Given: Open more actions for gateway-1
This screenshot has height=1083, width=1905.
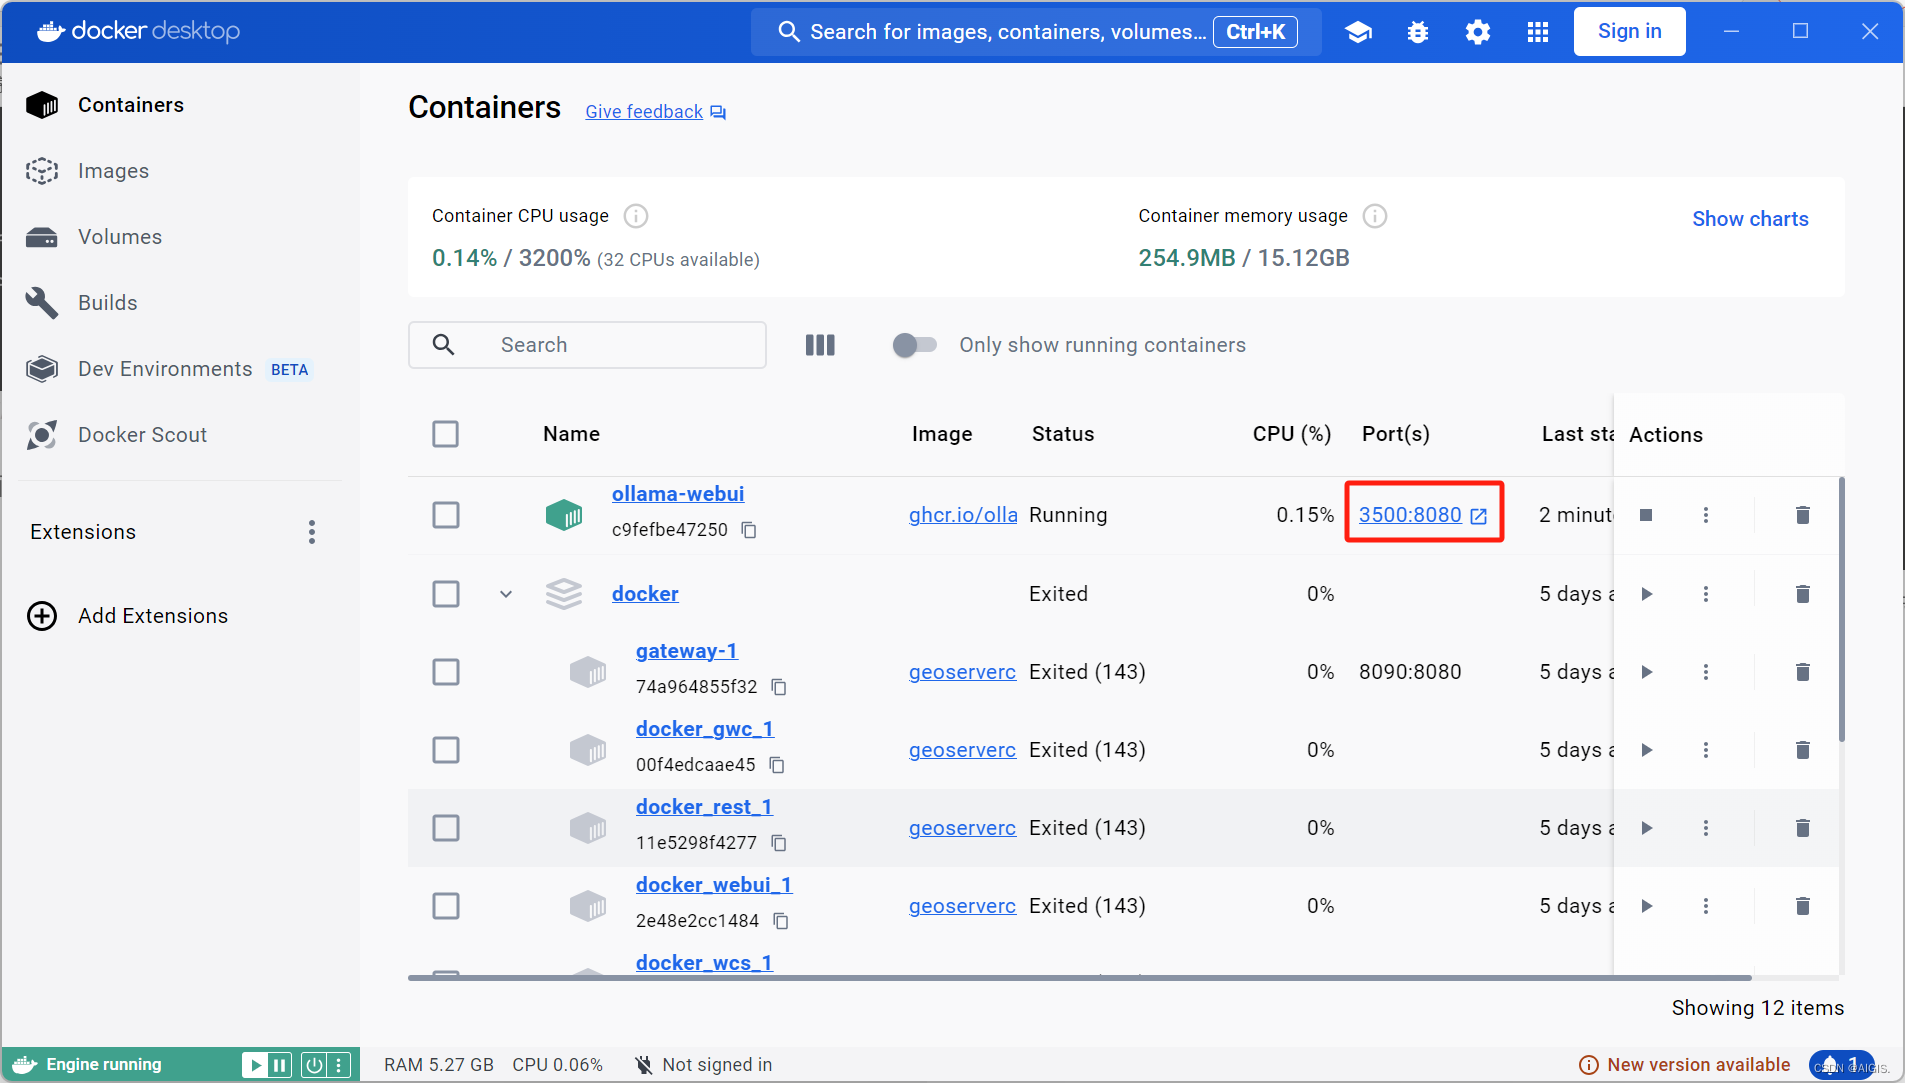Looking at the screenshot, I should tap(1706, 672).
